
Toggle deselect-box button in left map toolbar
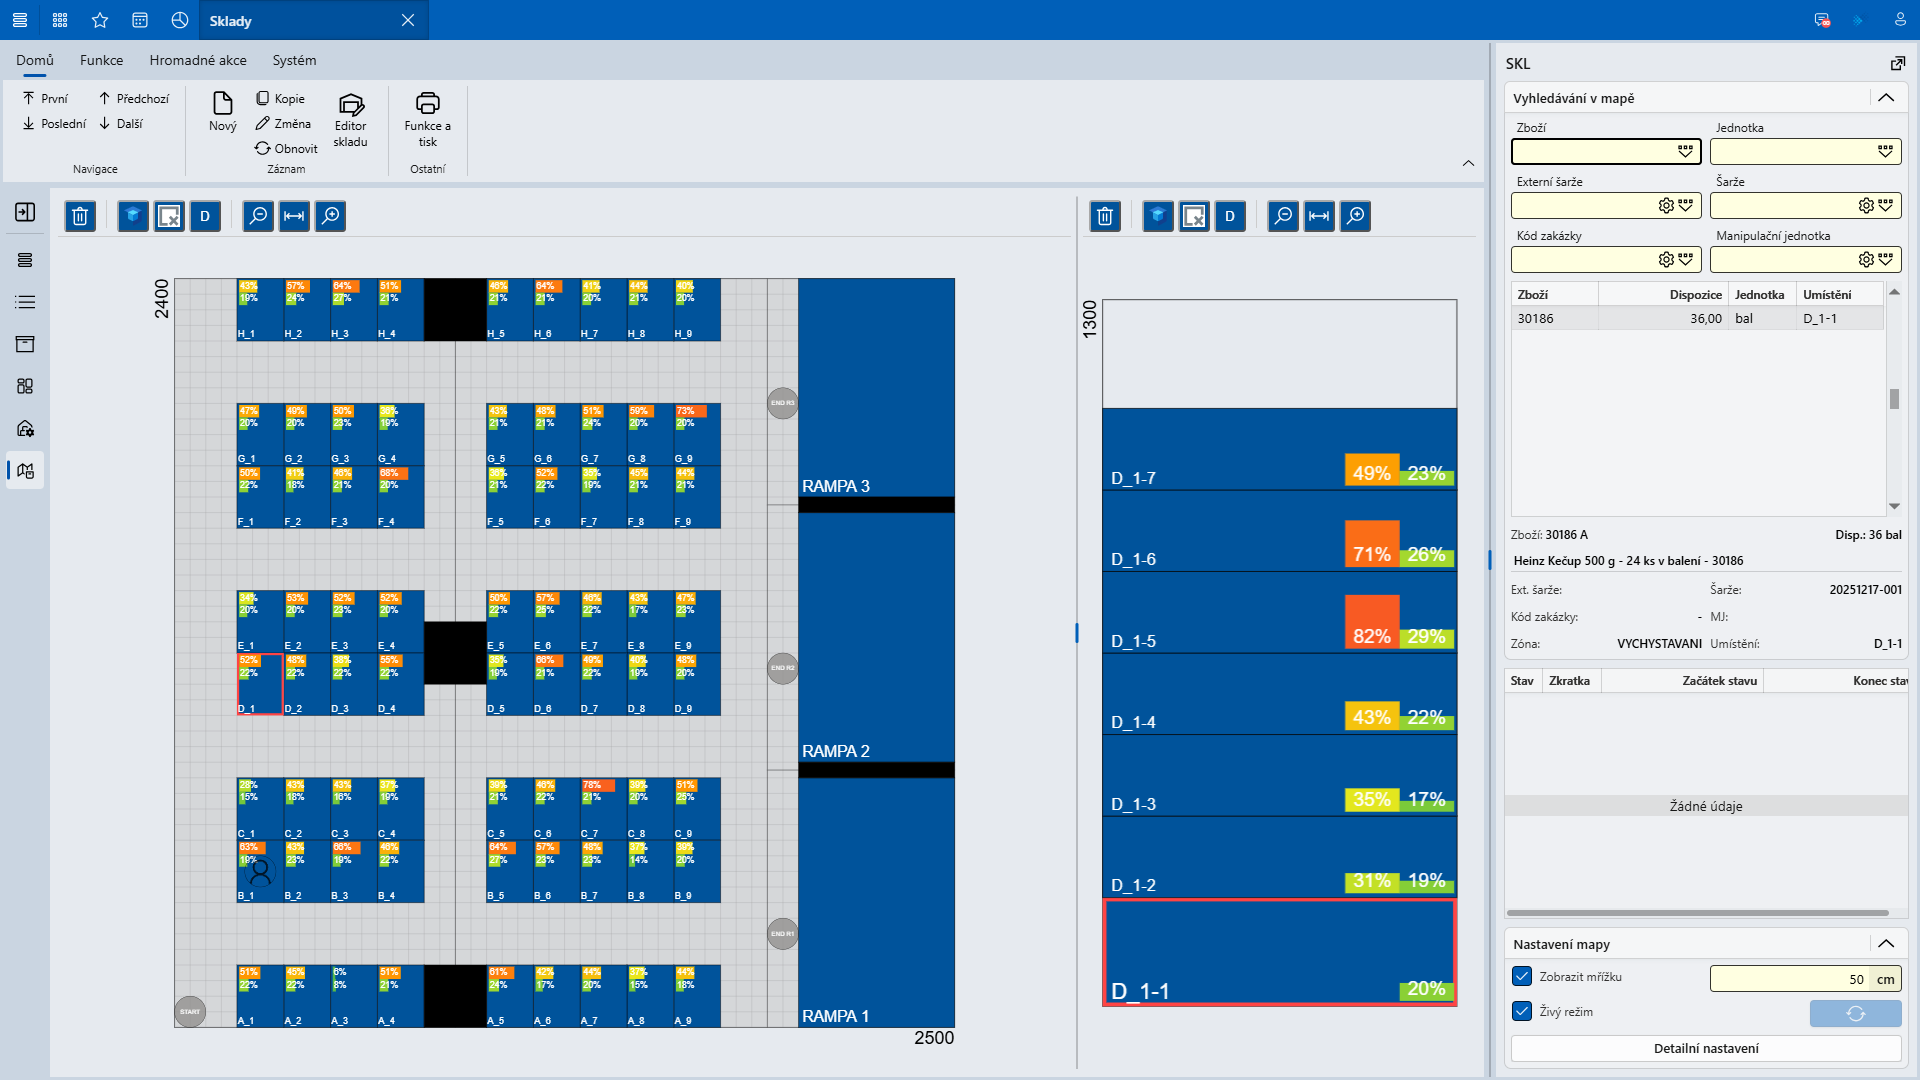click(169, 216)
